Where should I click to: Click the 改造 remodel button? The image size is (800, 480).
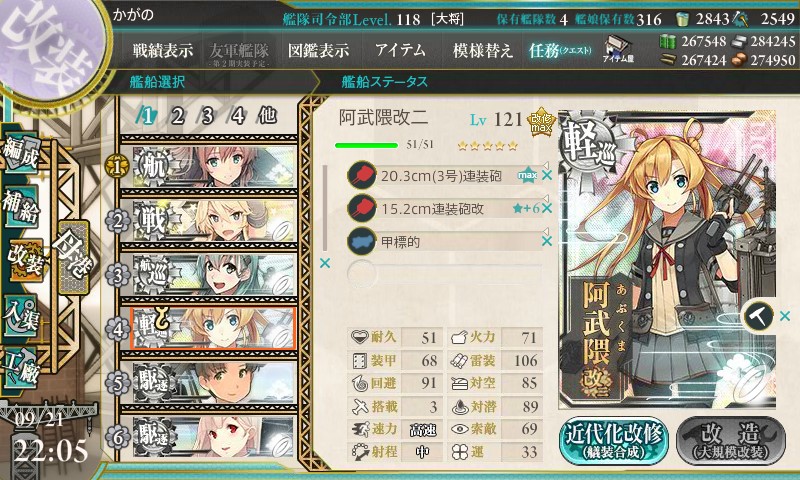click(731, 441)
